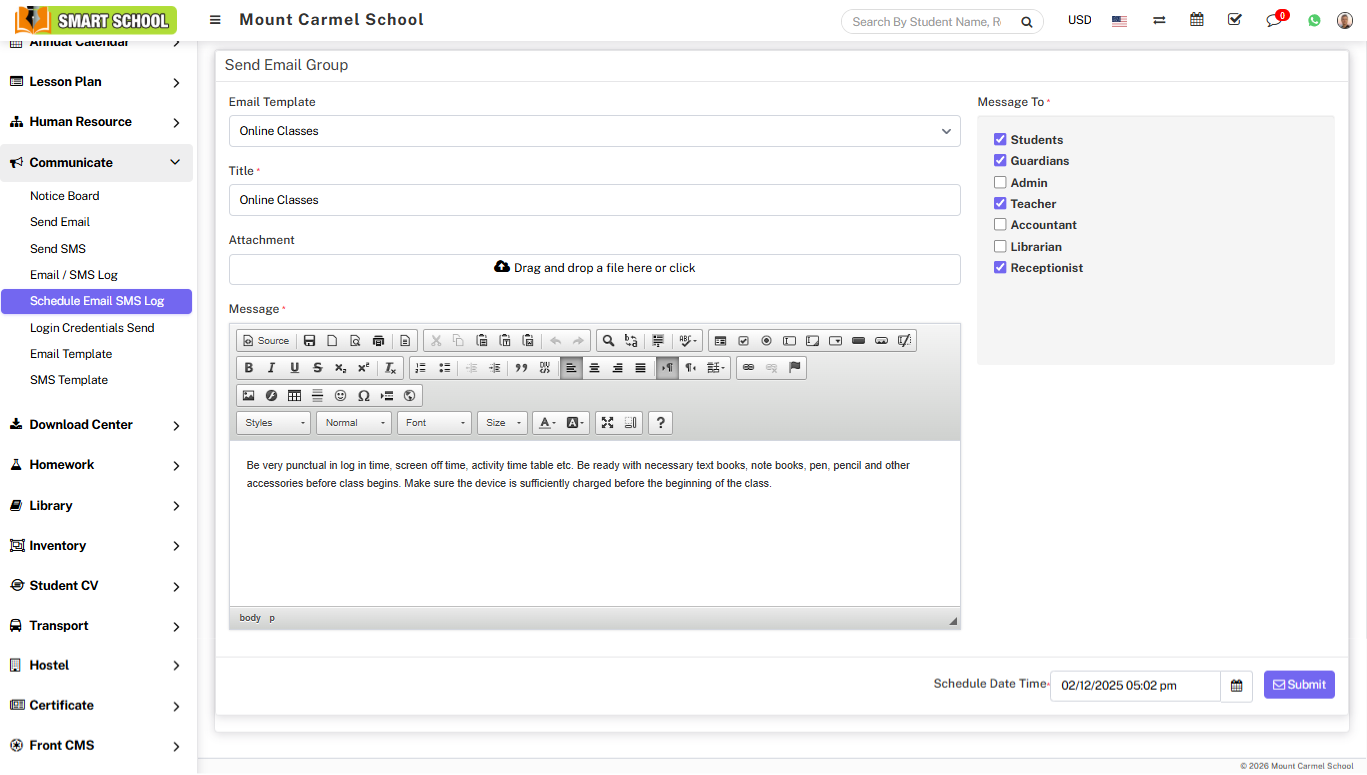Open the Email Template dropdown
The image size is (1367, 775).
tap(594, 131)
